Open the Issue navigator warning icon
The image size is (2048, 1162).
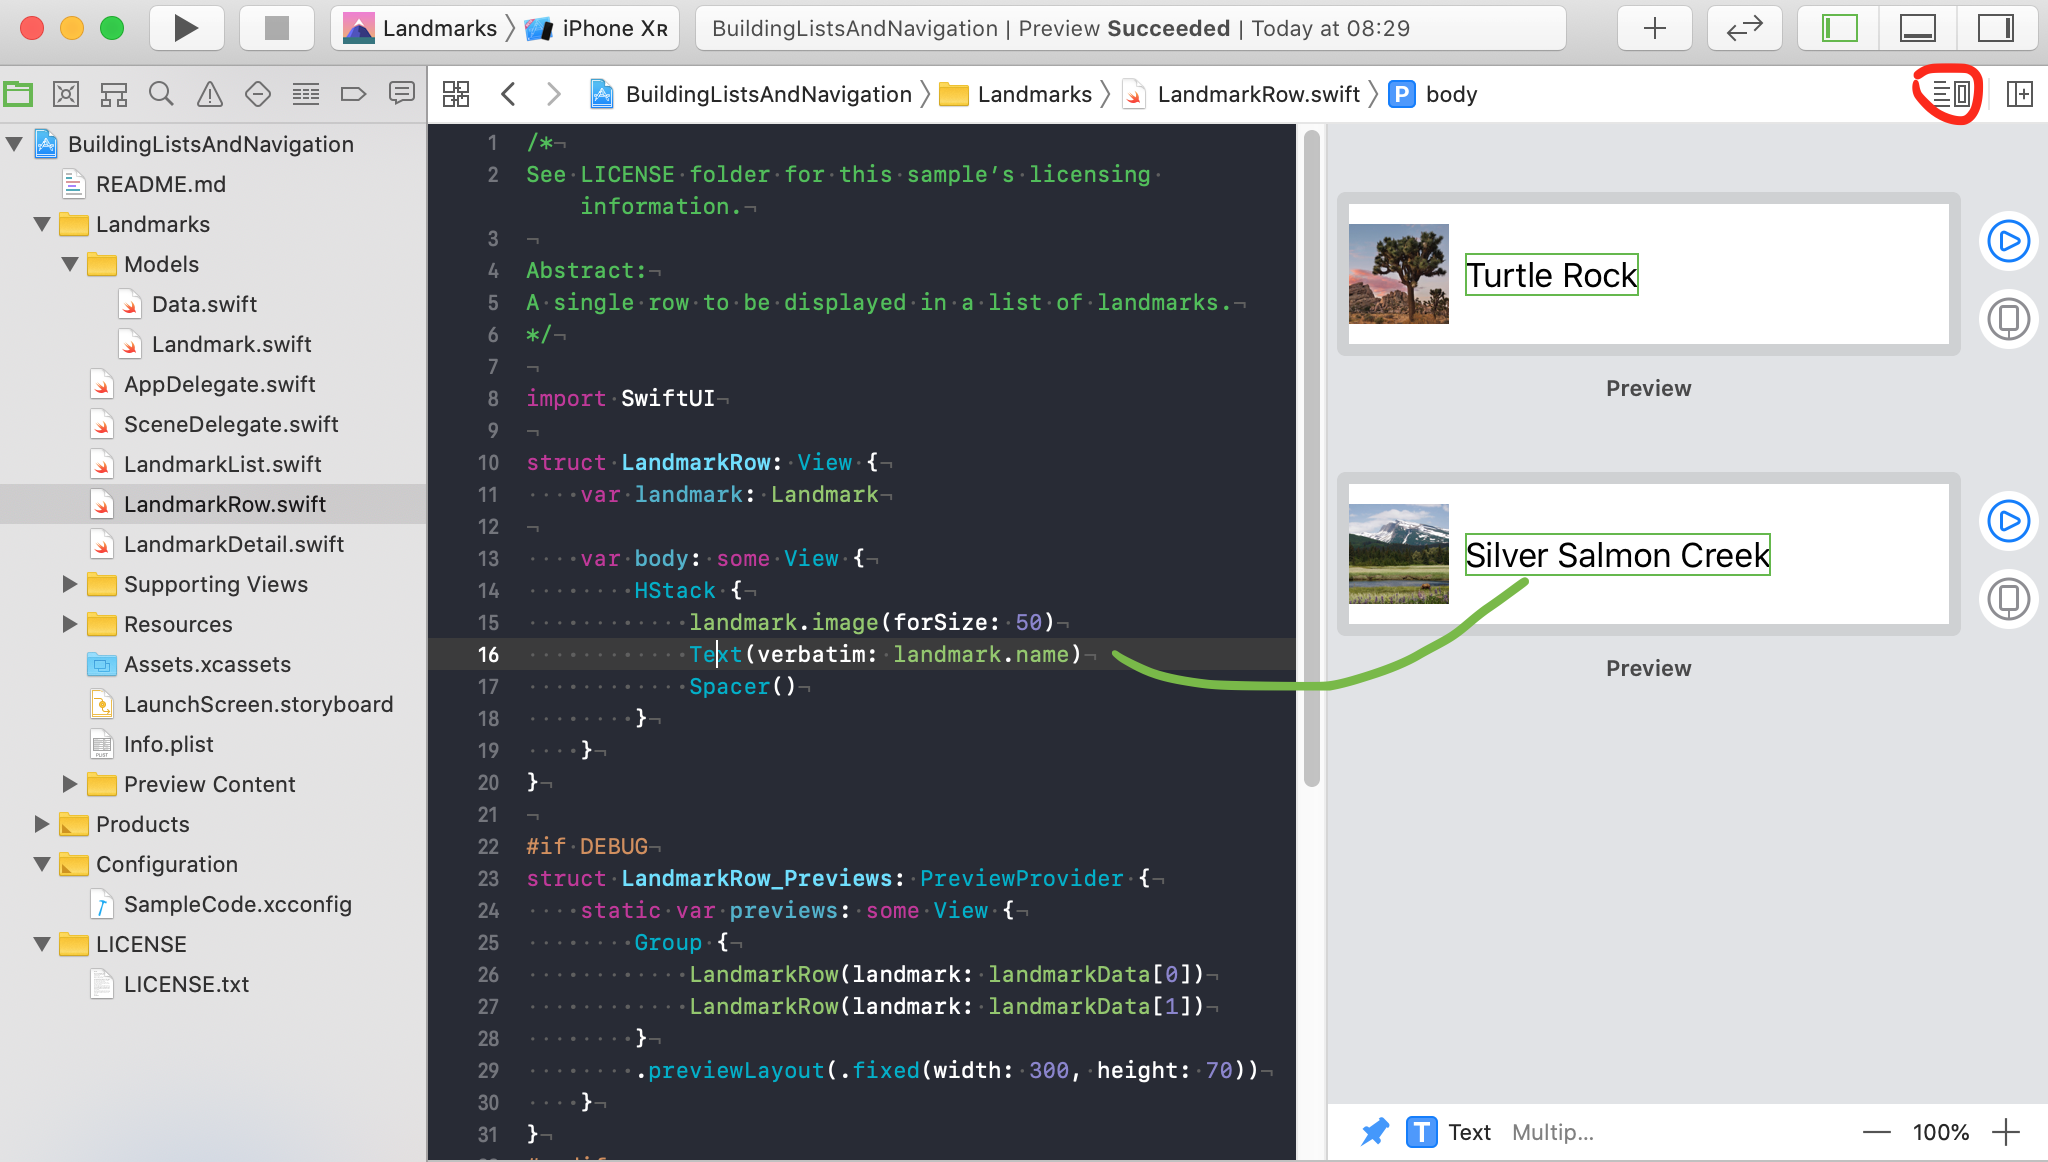coord(210,94)
